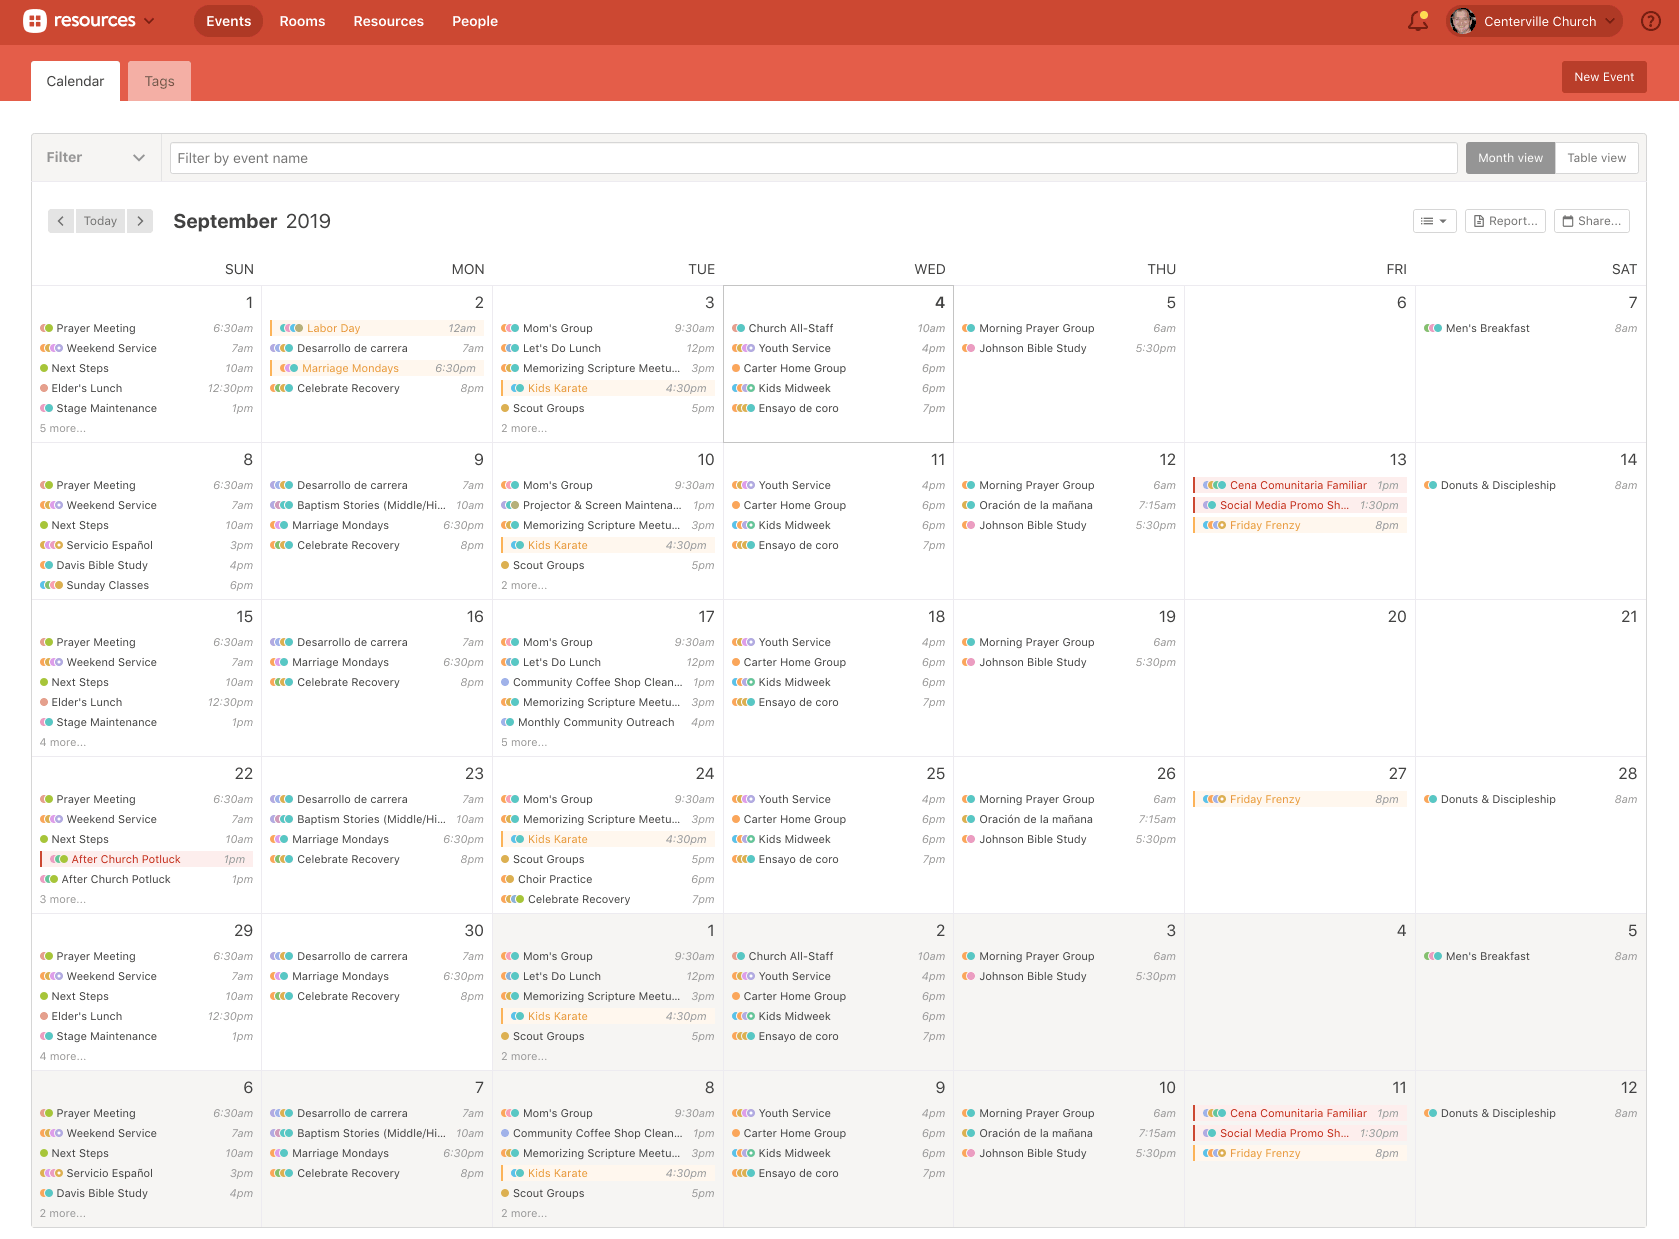Switch to Table view
This screenshot has width=1679, height=1239.
pos(1596,158)
